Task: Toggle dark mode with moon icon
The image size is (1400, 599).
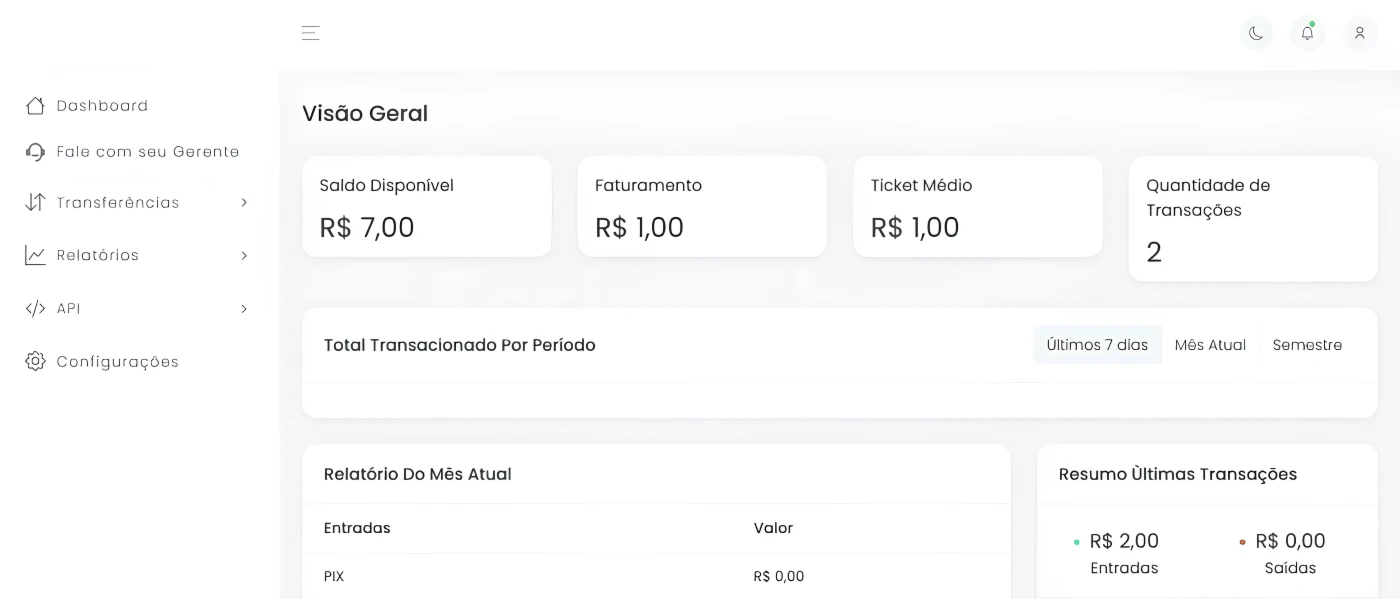Action: tap(1256, 33)
